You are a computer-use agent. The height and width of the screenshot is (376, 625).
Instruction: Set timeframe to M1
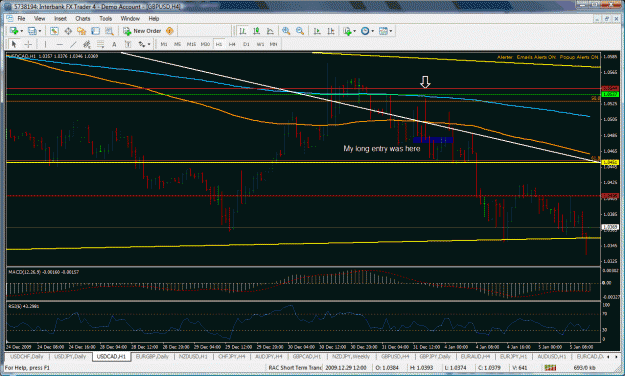click(164, 44)
